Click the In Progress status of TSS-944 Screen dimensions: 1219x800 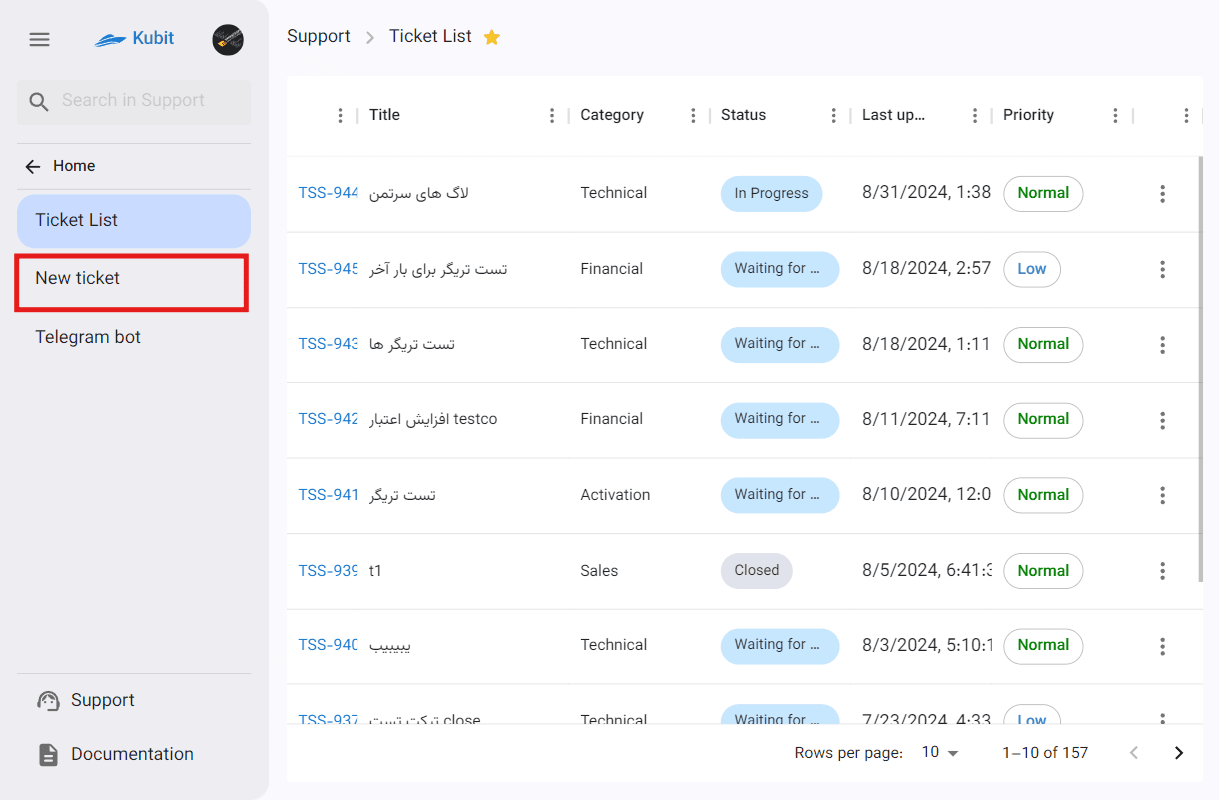771,194
